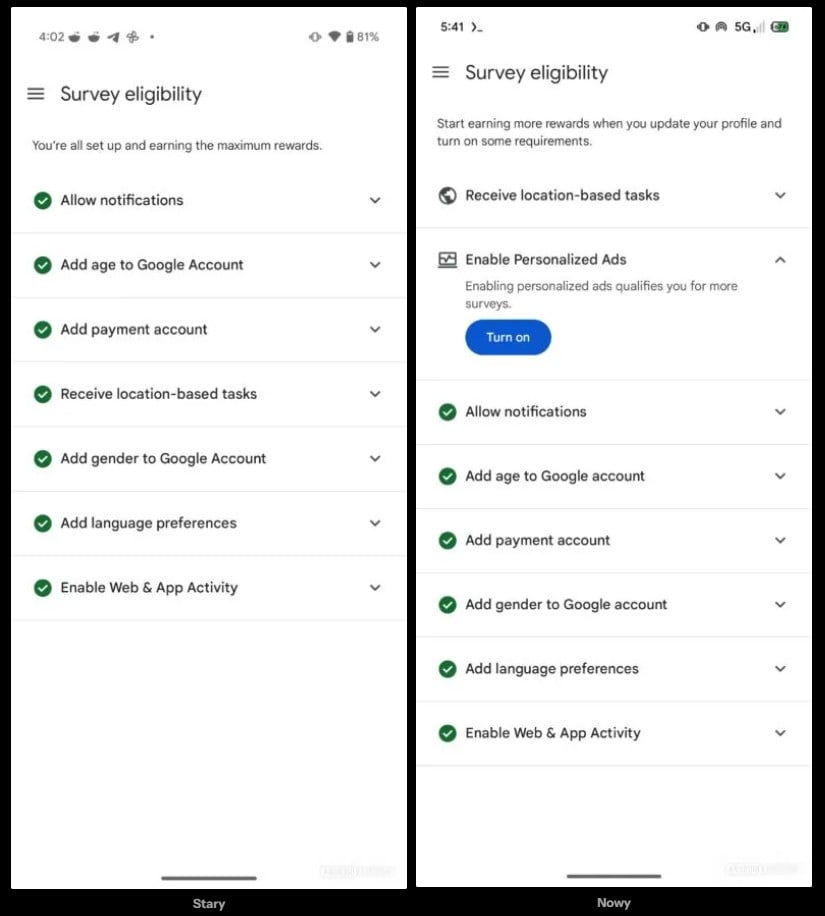Click the green check for Add payment account in Nowy
825x916 pixels.
point(448,541)
